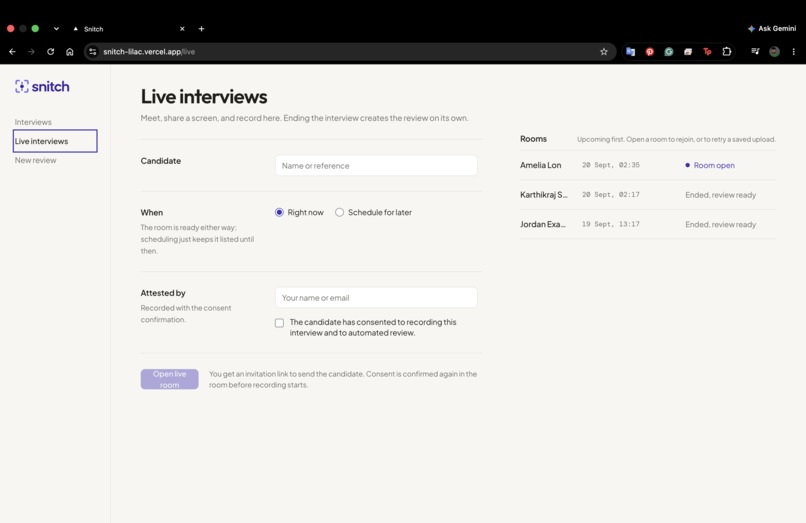View site information icon in address bar

[93, 51]
